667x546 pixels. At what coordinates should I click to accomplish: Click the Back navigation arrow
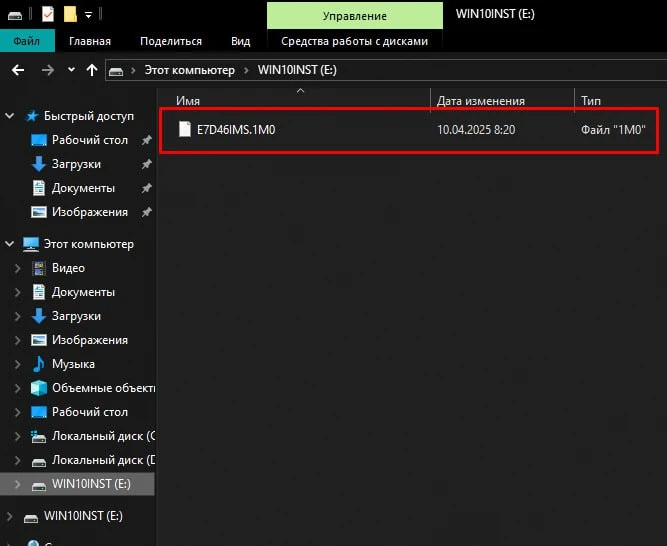pyautogui.click(x=17, y=70)
